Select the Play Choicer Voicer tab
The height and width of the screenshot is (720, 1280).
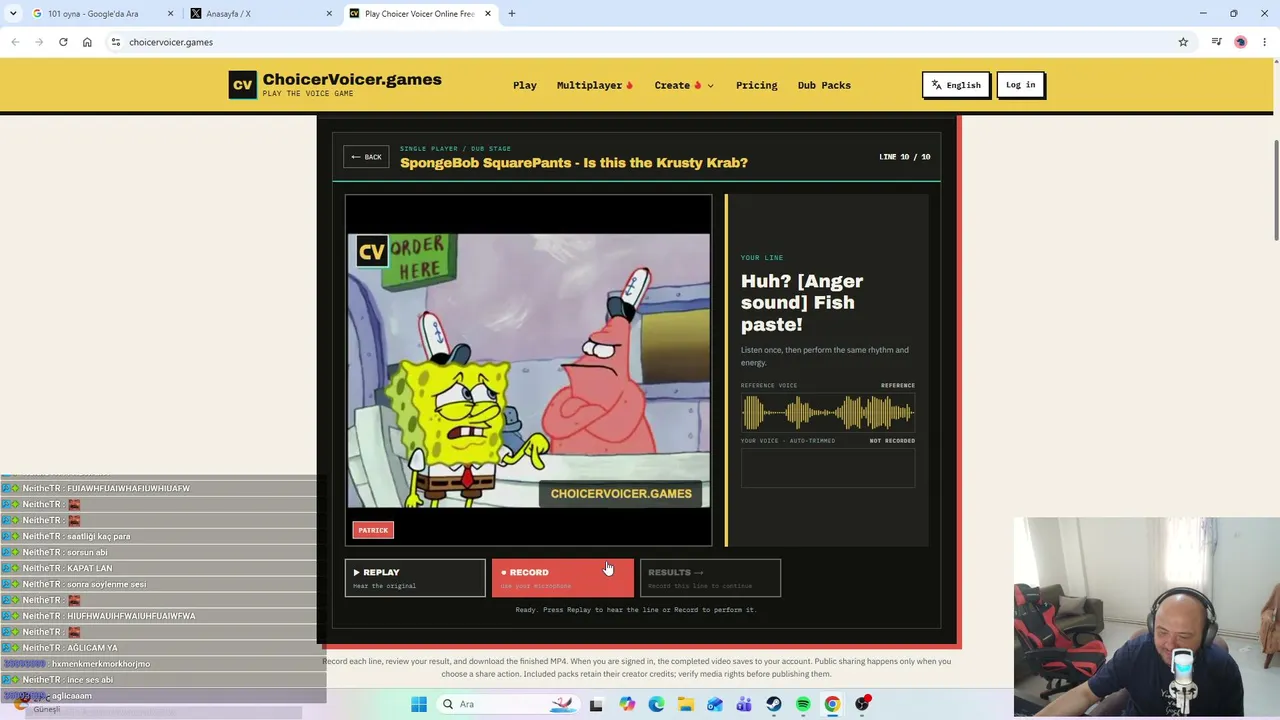[x=419, y=14]
